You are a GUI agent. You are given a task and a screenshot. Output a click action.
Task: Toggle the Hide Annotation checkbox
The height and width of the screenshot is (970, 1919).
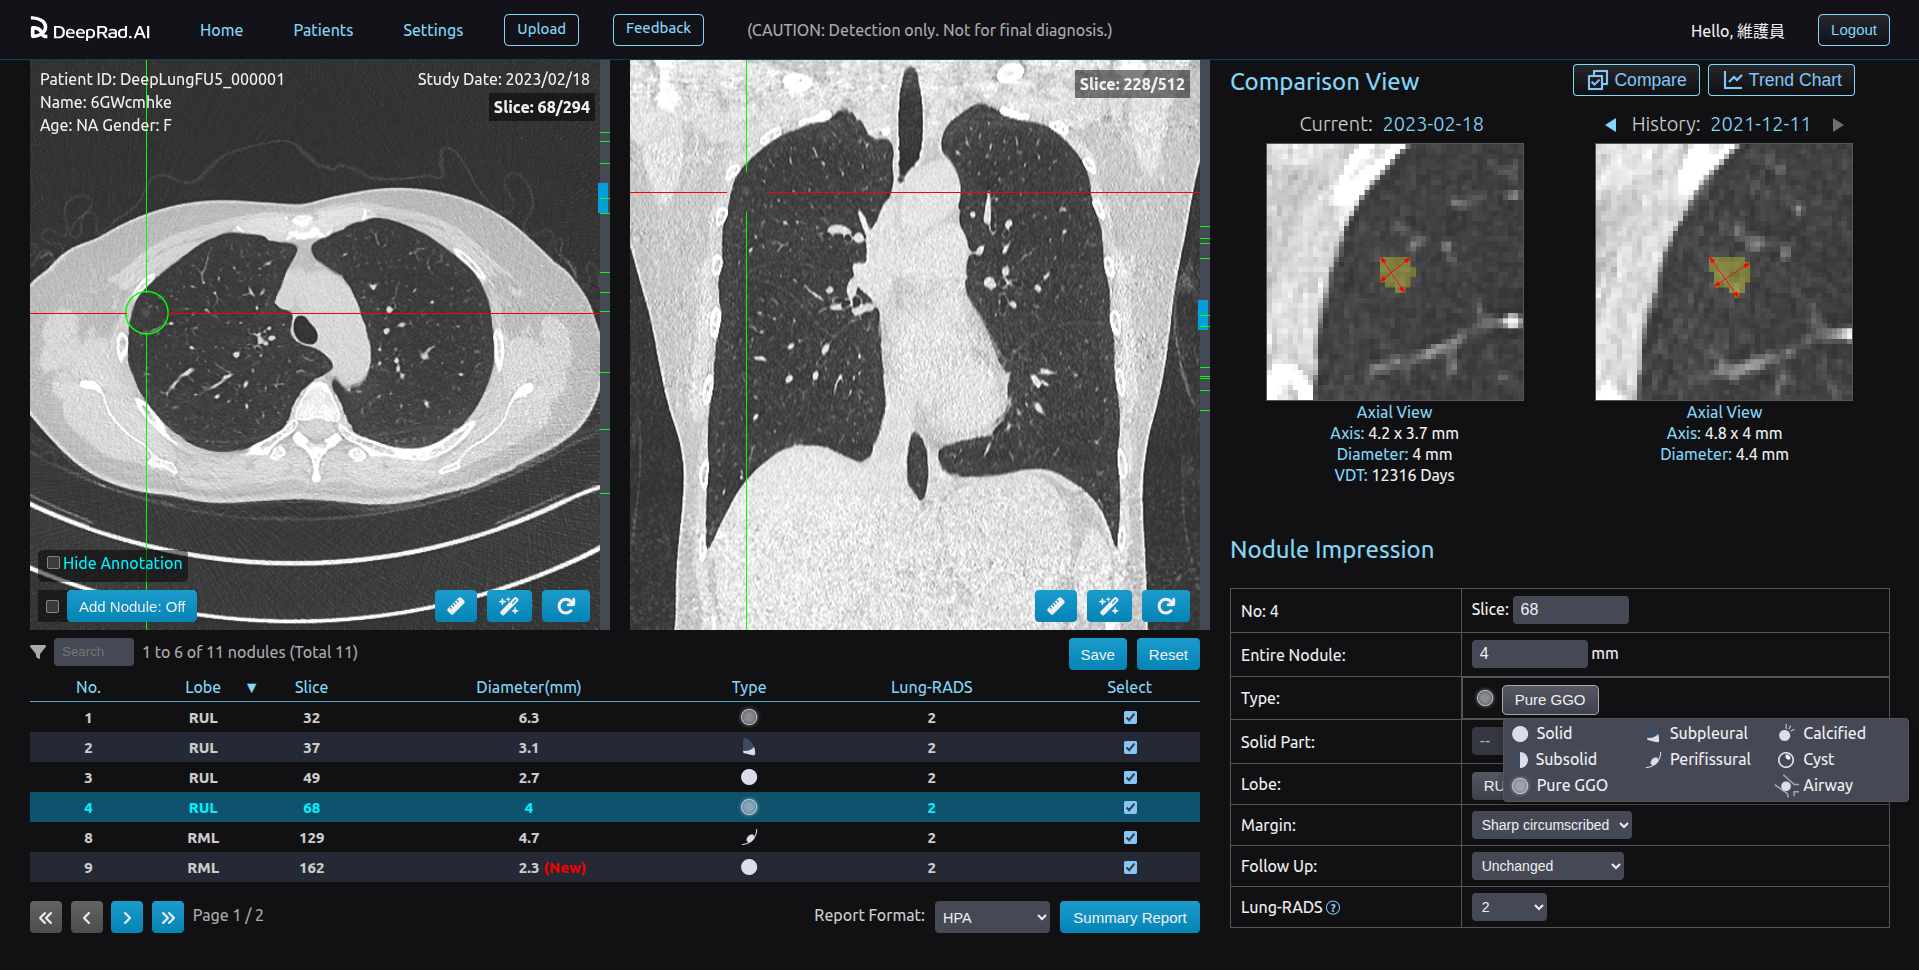[x=54, y=563]
